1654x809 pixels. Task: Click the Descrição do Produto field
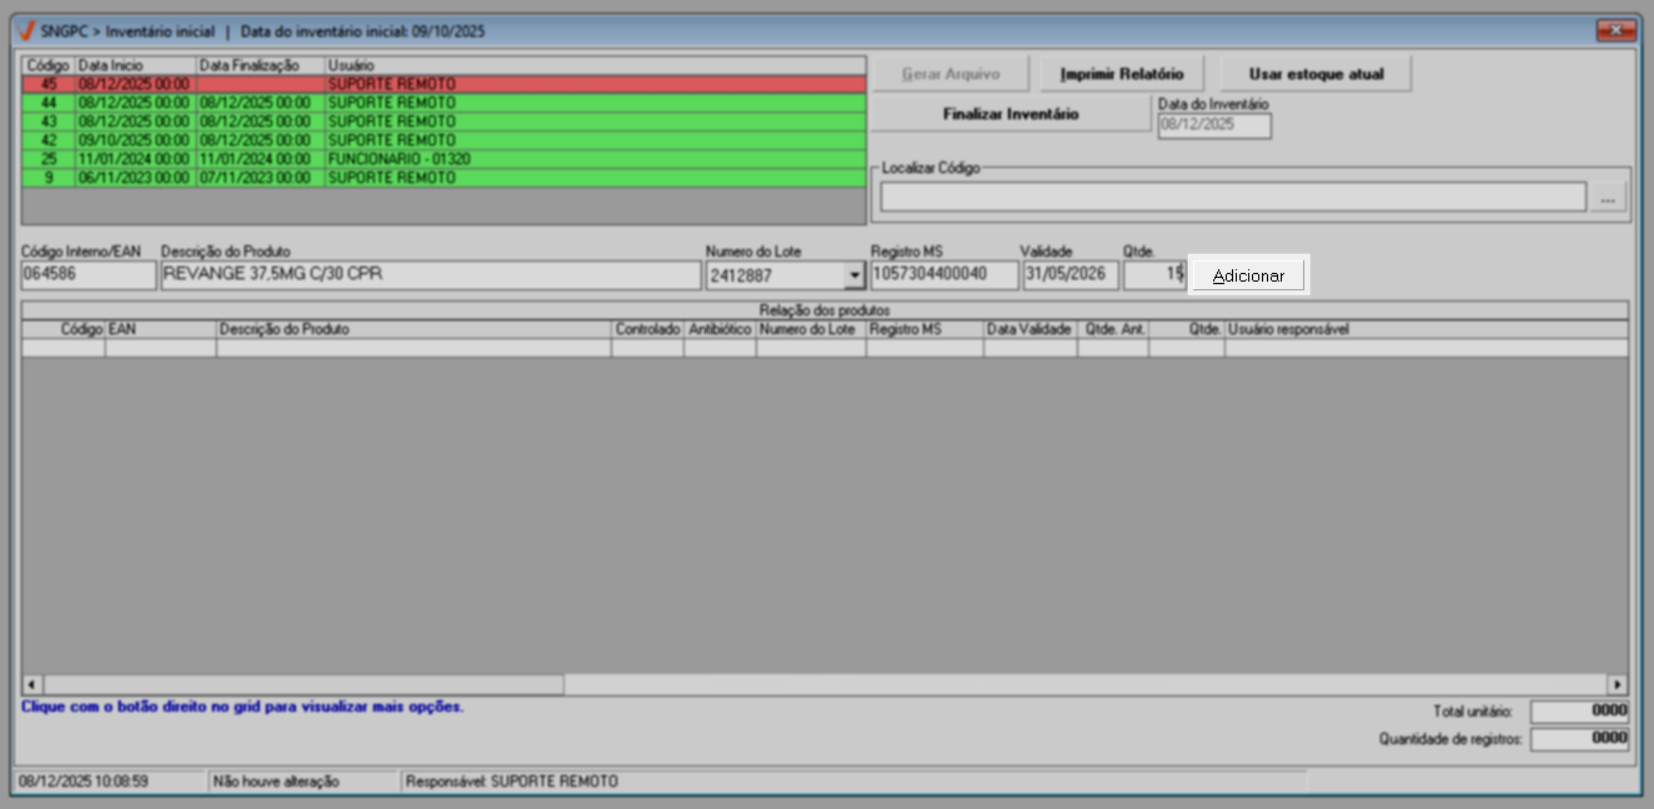pyautogui.click(x=430, y=275)
